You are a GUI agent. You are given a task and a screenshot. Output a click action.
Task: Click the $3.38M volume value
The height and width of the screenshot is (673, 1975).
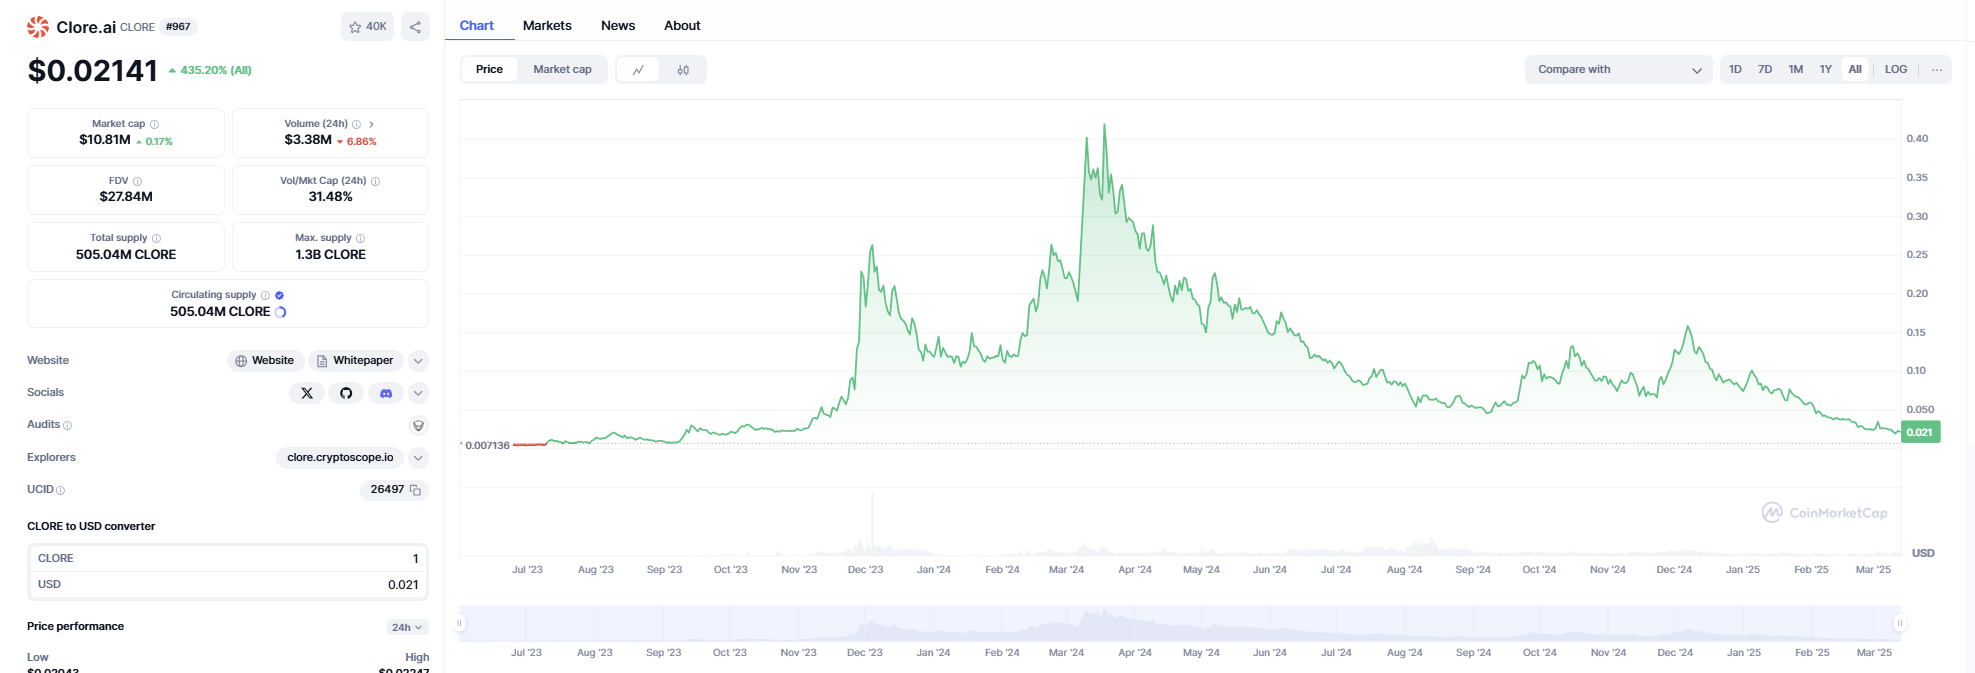(x=308, y=140)
